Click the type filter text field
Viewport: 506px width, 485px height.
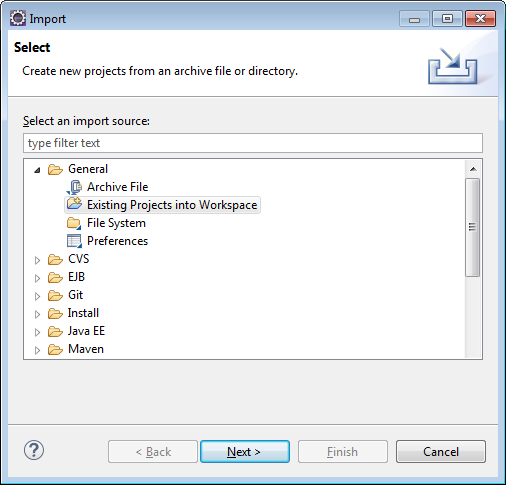(253, 143)
